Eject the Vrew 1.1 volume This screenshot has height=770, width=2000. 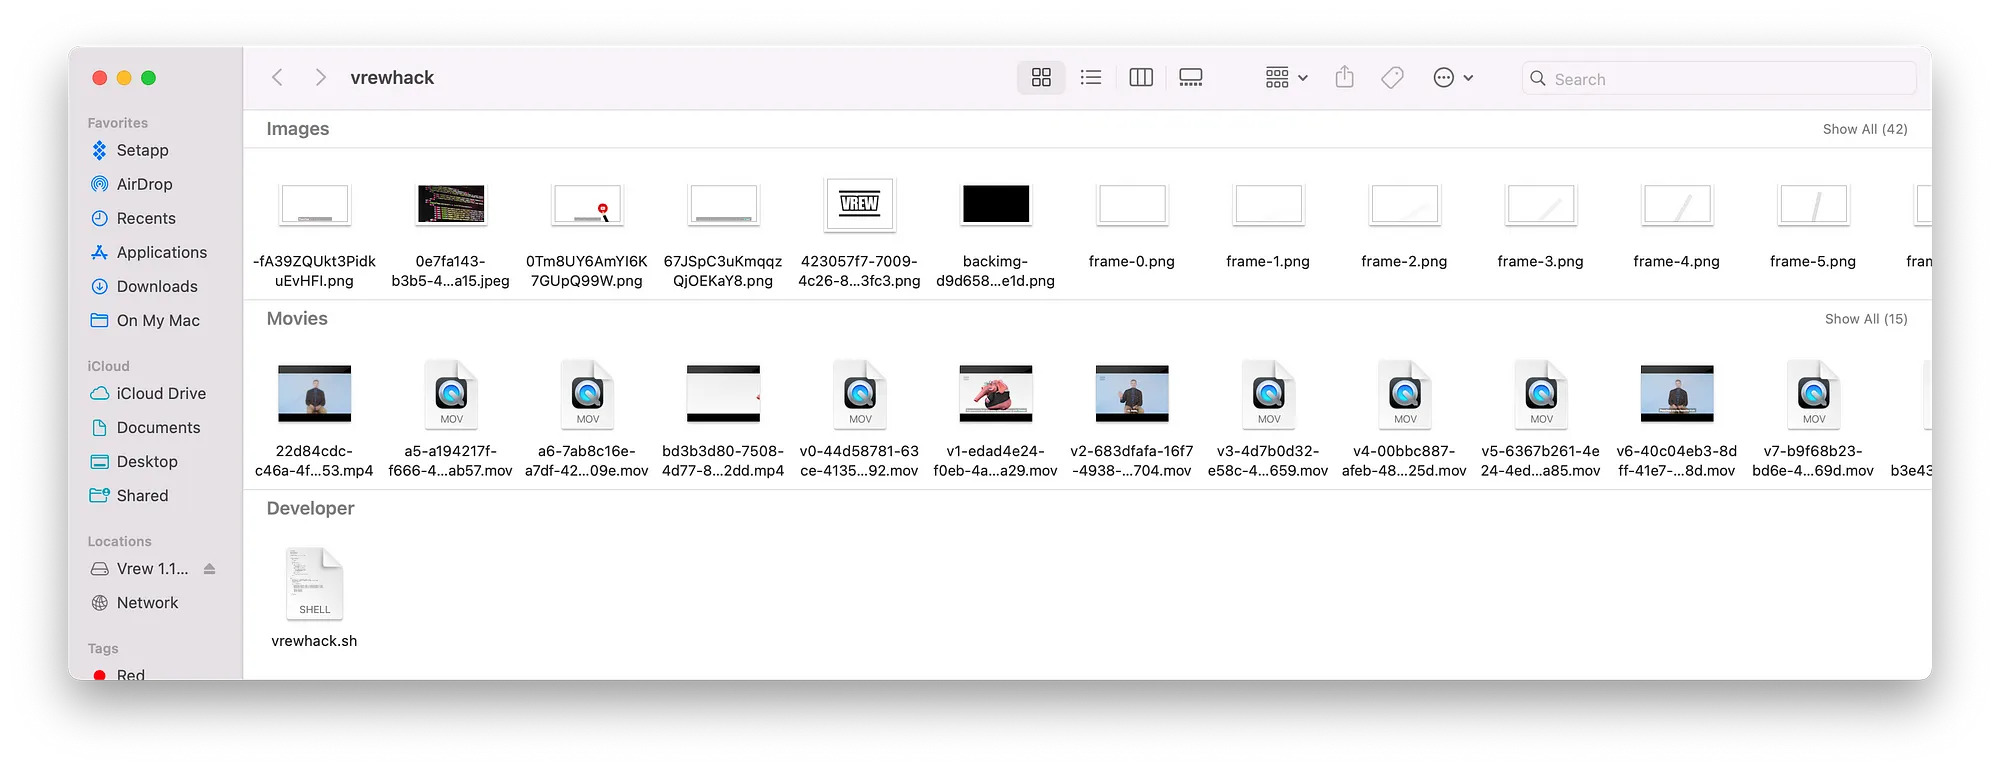point(209,569)
